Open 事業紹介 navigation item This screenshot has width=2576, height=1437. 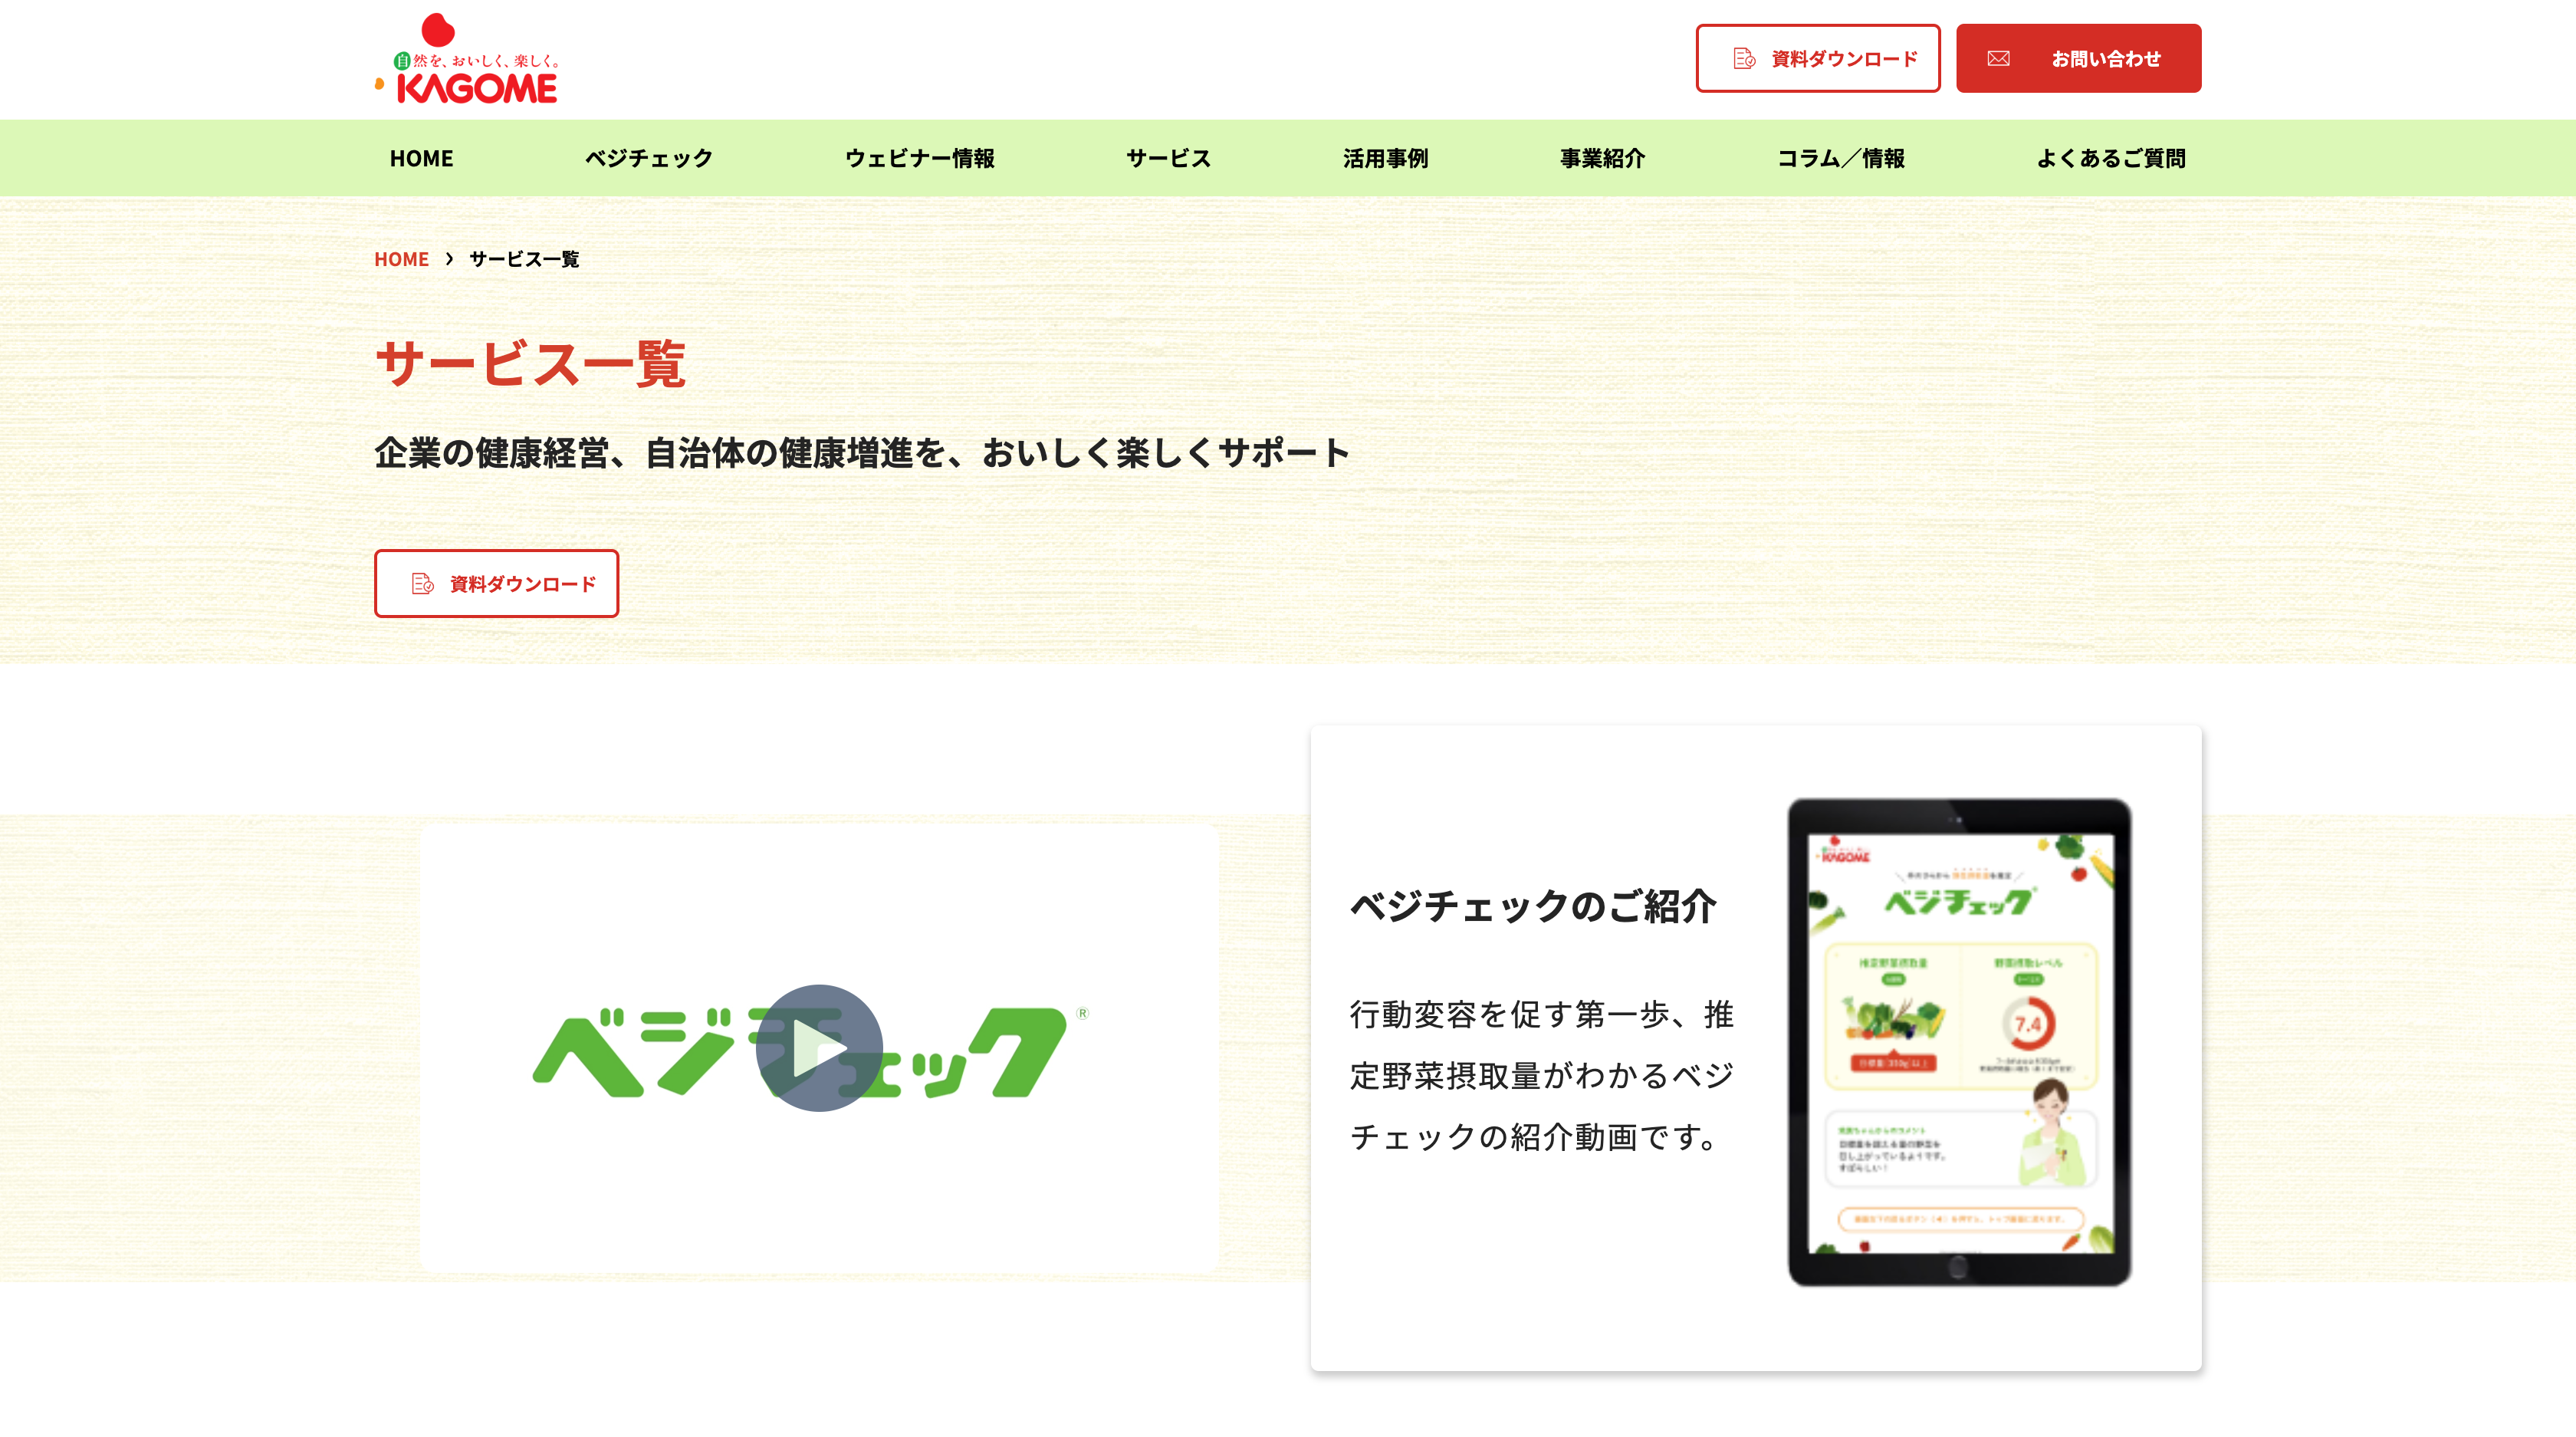pos(1603,158)
